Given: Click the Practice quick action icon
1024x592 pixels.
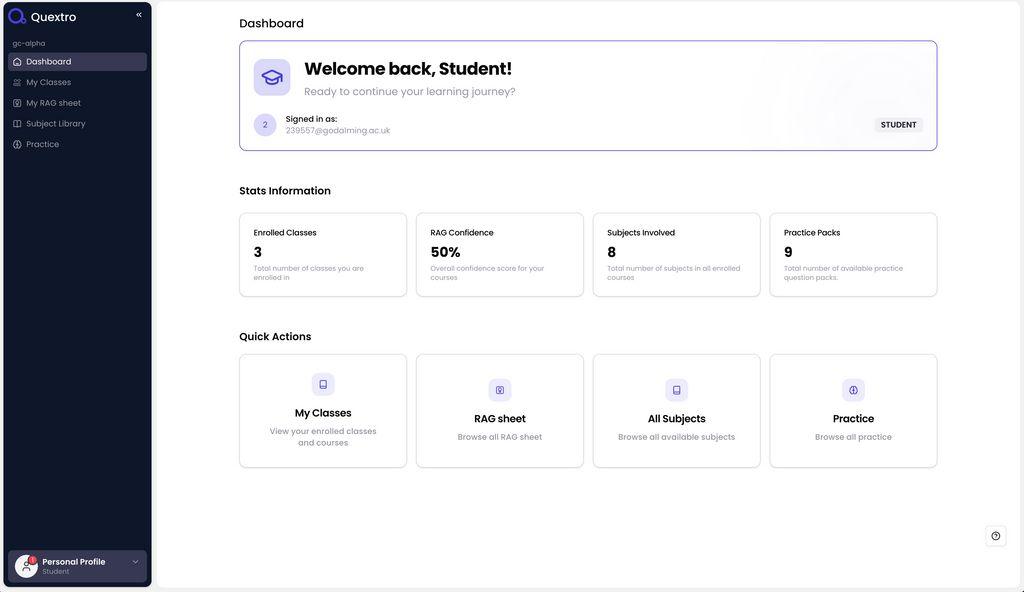Looking at the screenshot, I should point(853,390).
